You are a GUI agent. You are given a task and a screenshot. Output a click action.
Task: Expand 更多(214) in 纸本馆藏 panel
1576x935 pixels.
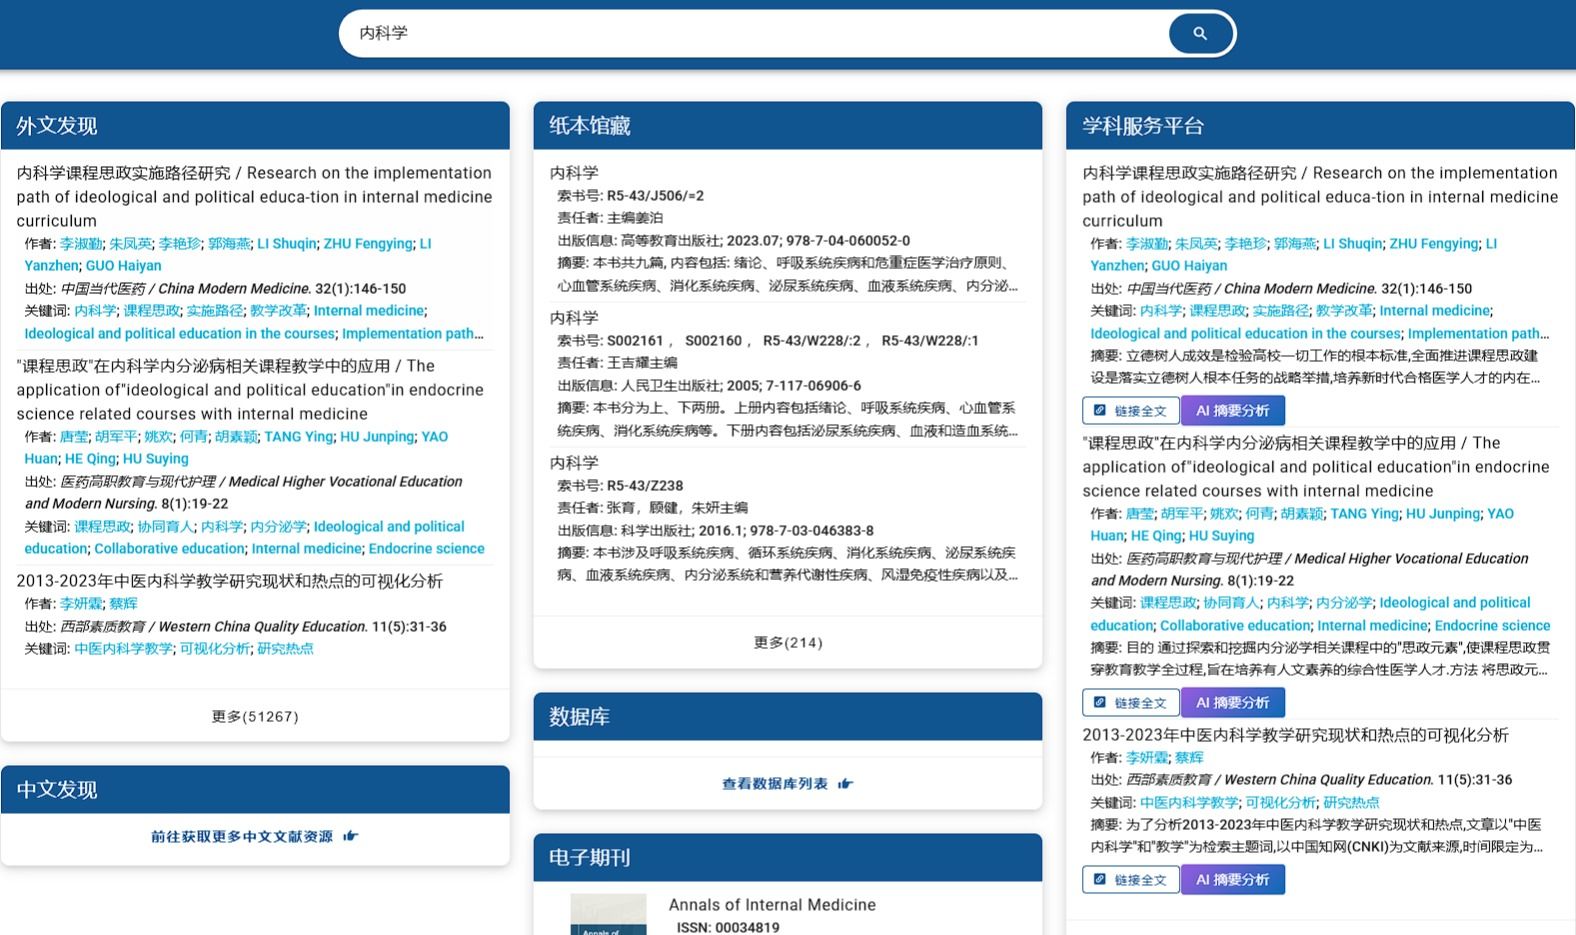coord(788,643)
